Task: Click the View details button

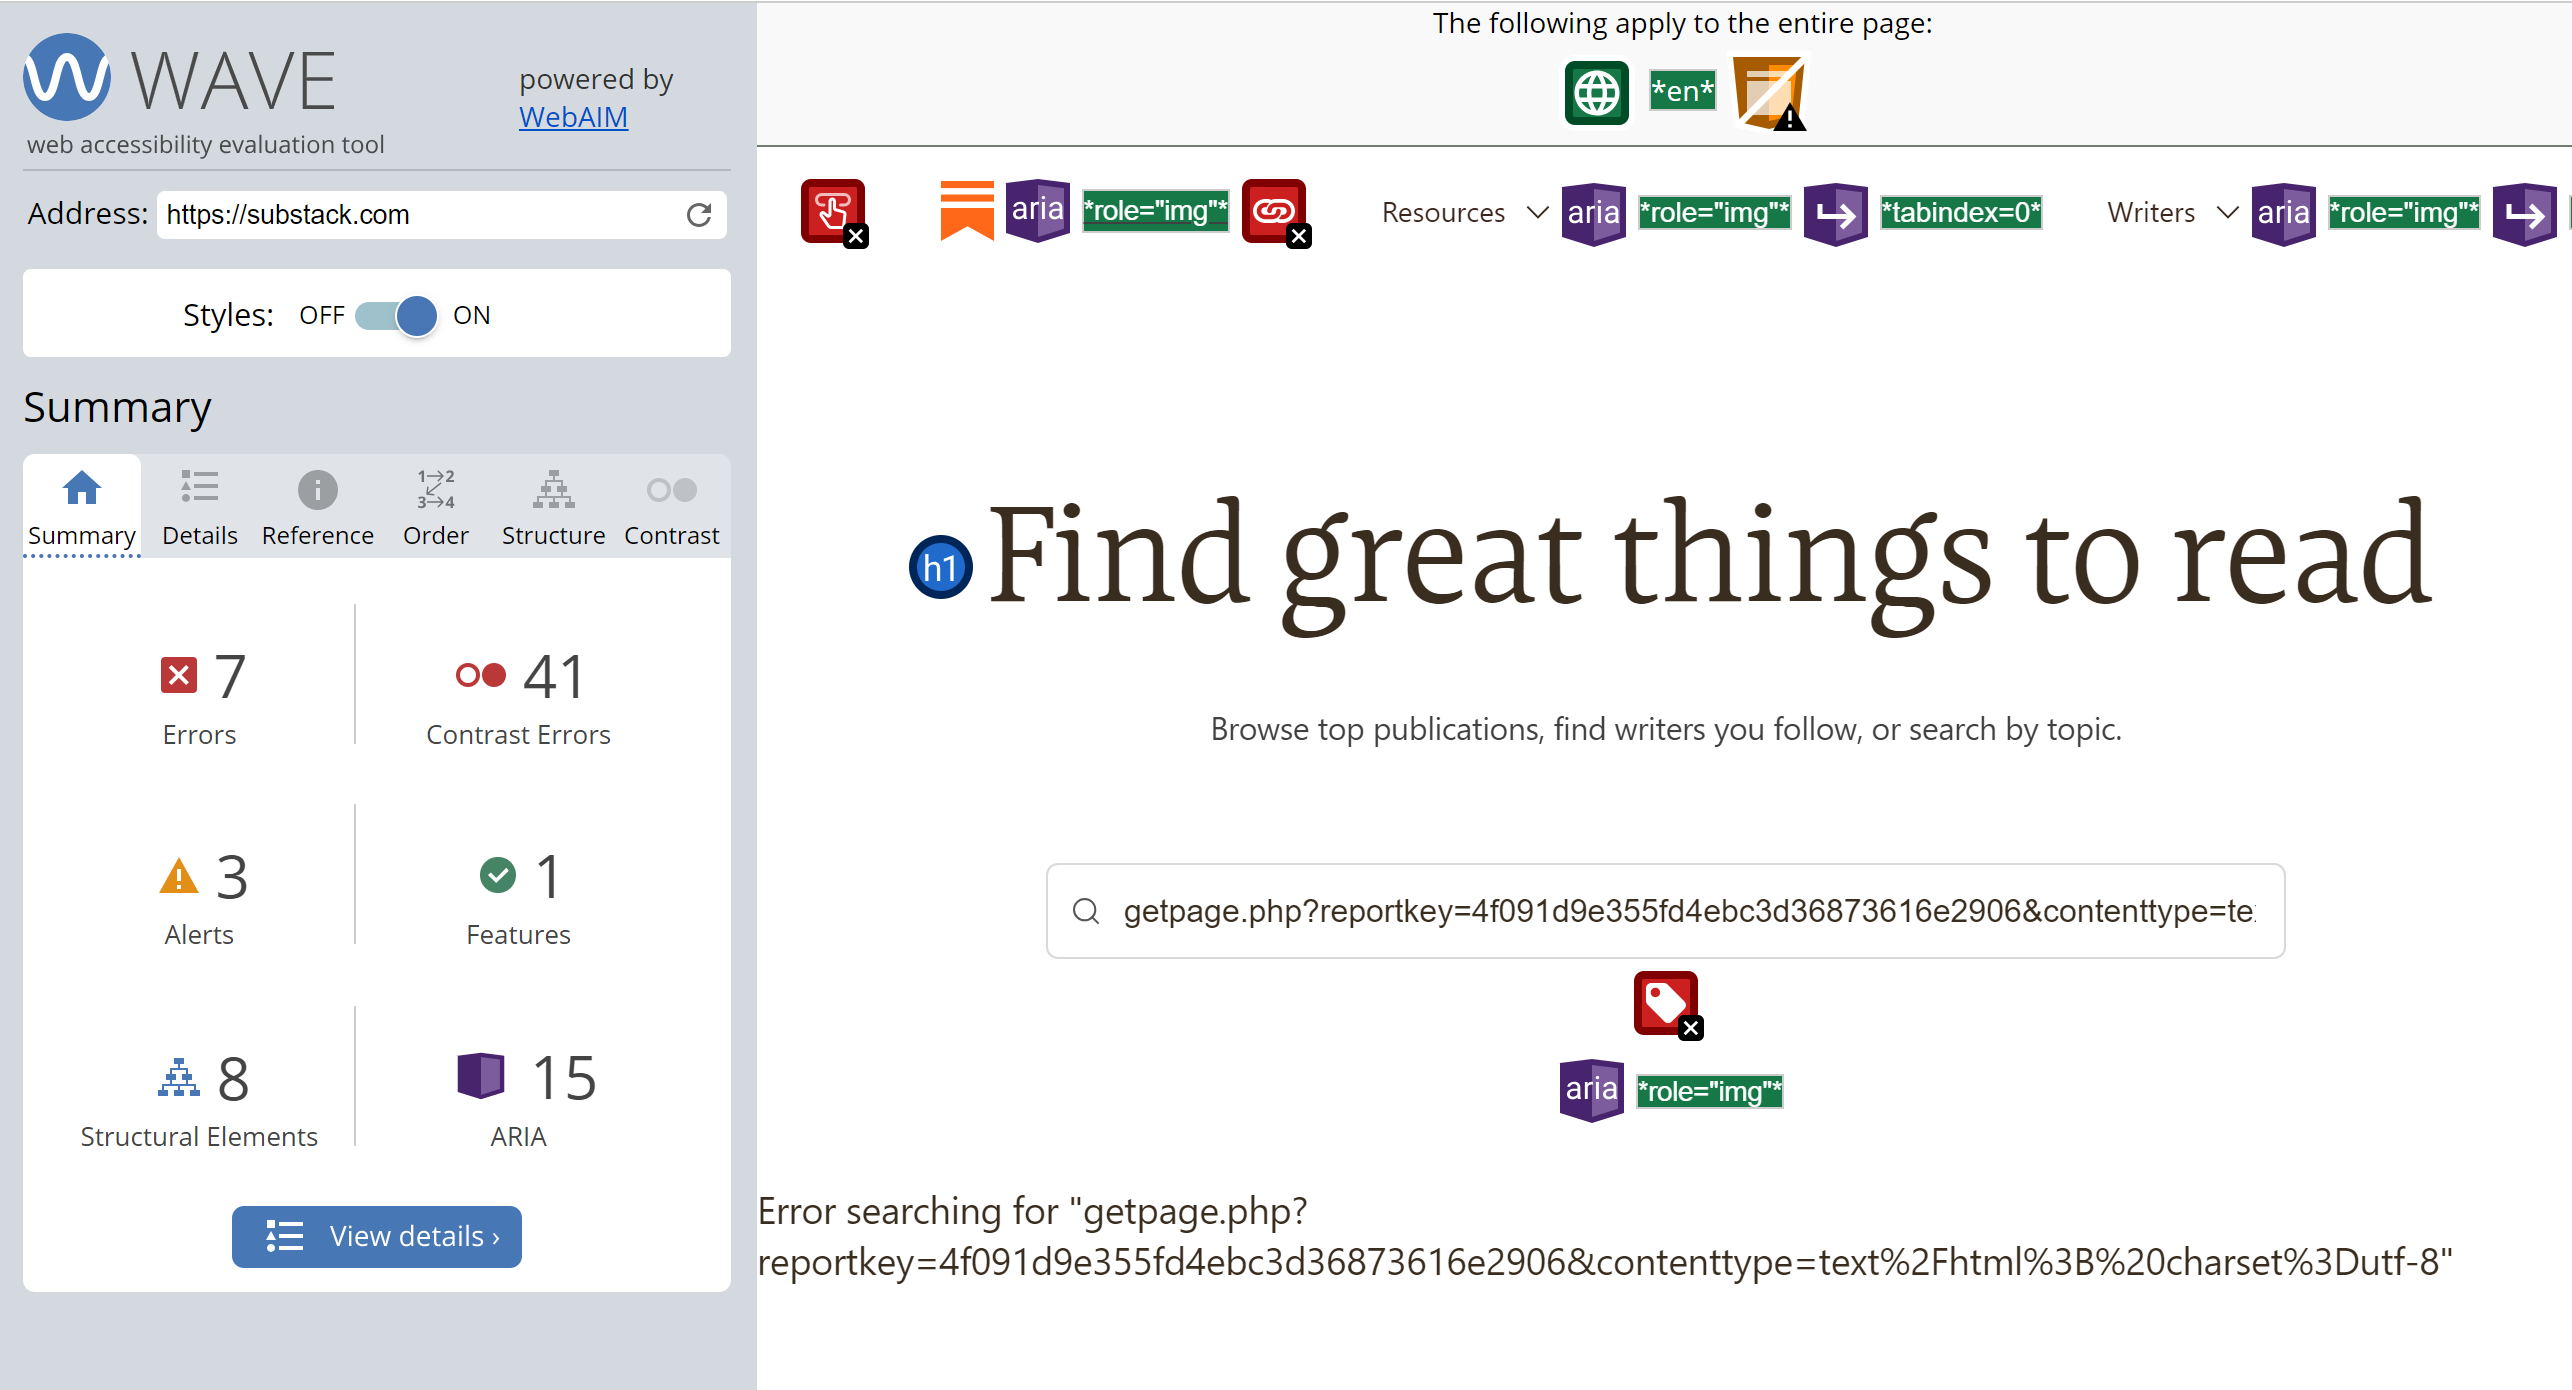Action: [377, 1236]
